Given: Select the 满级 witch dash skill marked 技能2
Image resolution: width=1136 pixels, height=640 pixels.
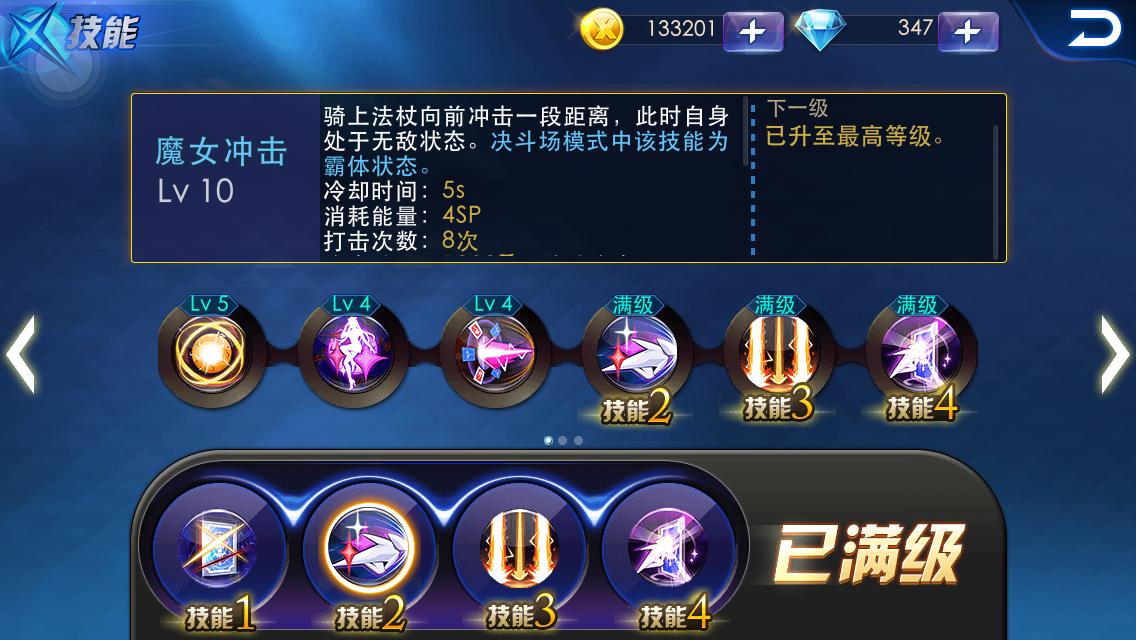Looking at the screenshot, I should [x=638, y=353].
